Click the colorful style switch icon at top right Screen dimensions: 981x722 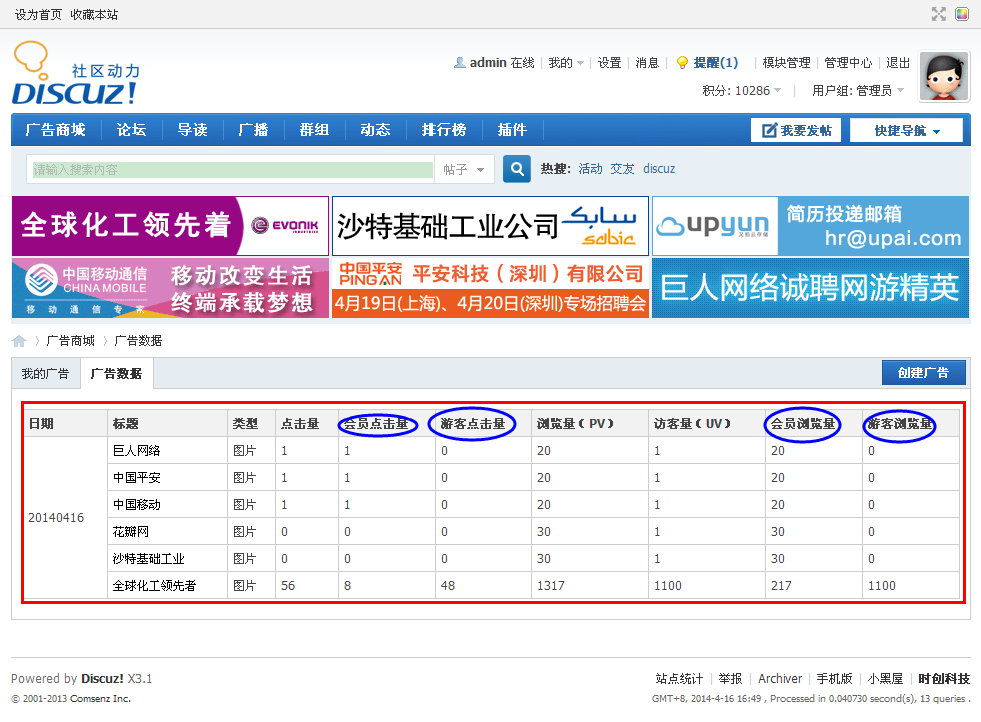962,14
